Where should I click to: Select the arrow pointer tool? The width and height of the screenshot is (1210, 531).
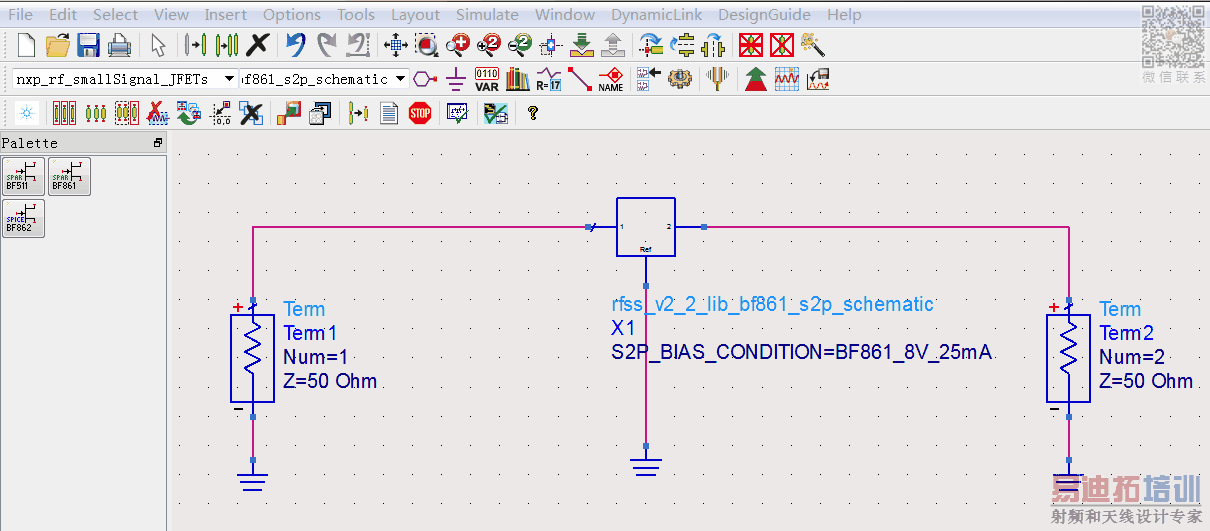[x=158, y=45]
